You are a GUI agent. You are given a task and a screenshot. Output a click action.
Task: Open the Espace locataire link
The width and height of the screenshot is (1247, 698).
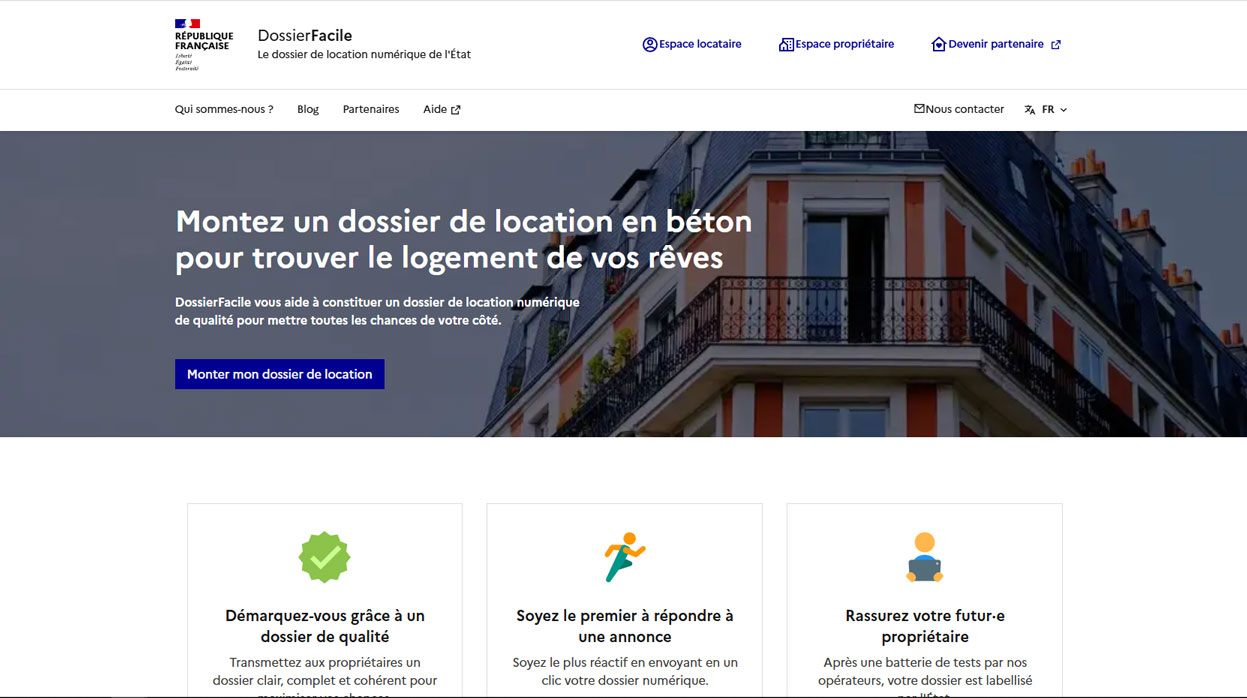click(x=700, y=44)
